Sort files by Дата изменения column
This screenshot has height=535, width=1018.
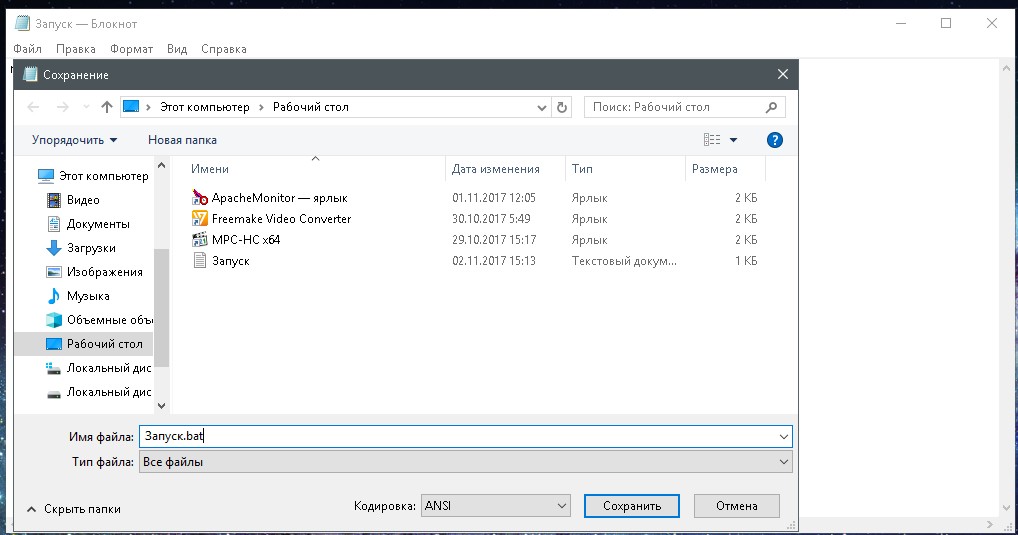[496, 169]
